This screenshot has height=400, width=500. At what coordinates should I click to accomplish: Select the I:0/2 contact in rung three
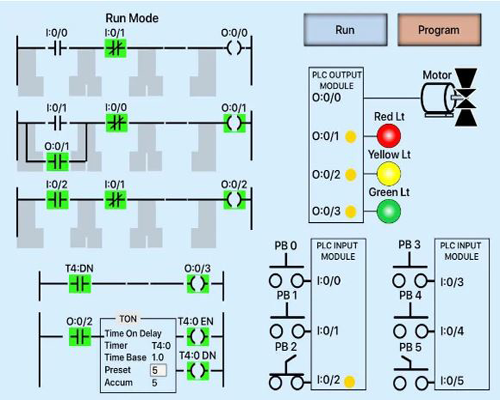[x=57, y=200]
